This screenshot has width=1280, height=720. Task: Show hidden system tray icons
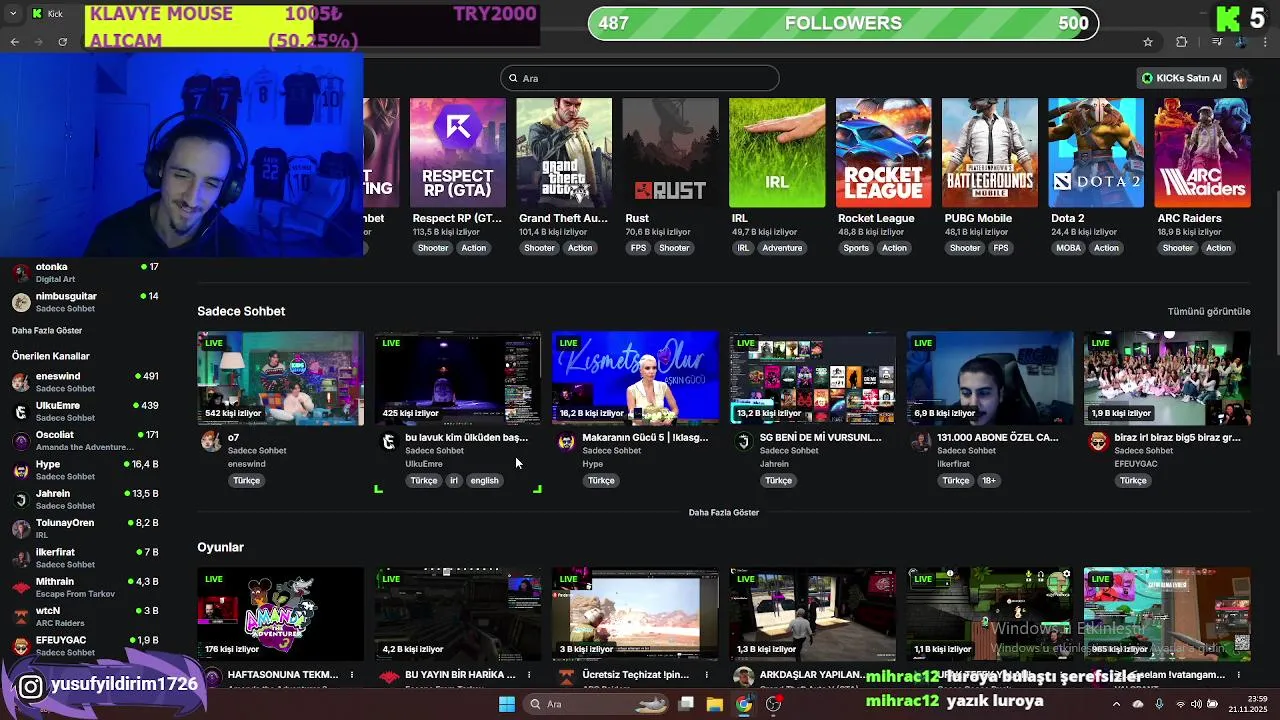(x=1116, y=704)
